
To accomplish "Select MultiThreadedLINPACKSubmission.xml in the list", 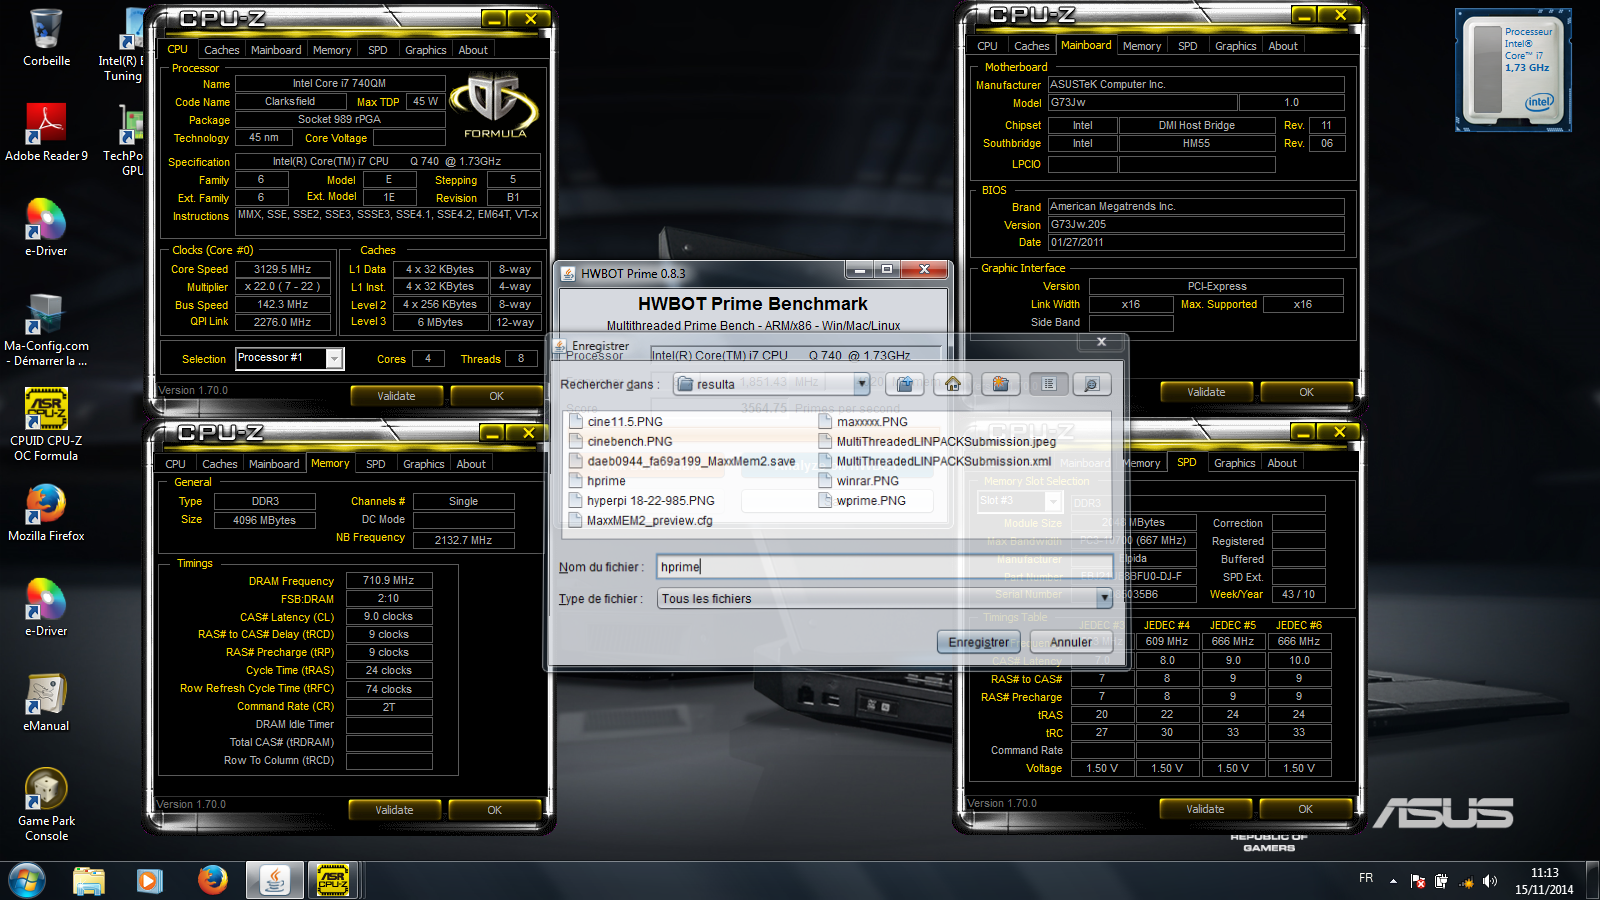I will click(x=934, y=462).
